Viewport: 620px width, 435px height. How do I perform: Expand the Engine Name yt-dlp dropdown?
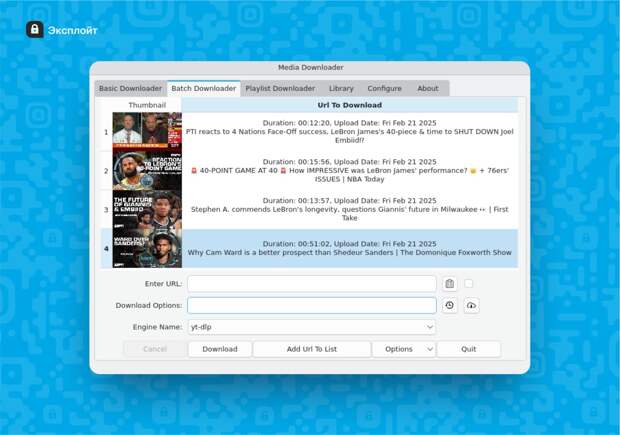(311, 327)
